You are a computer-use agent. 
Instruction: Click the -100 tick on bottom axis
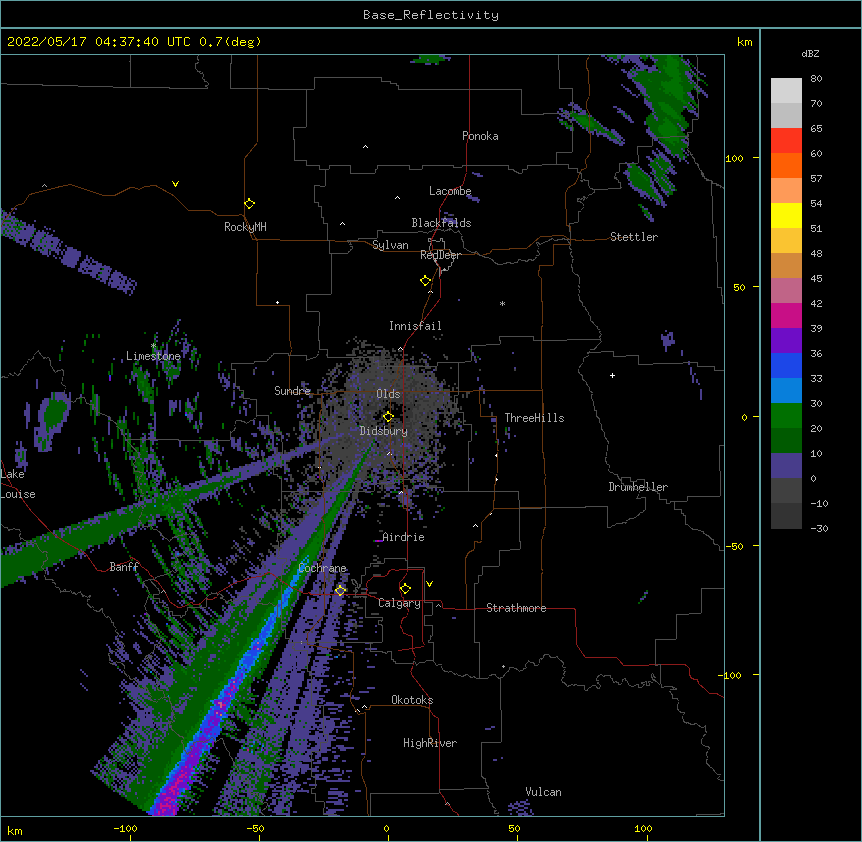125,828
